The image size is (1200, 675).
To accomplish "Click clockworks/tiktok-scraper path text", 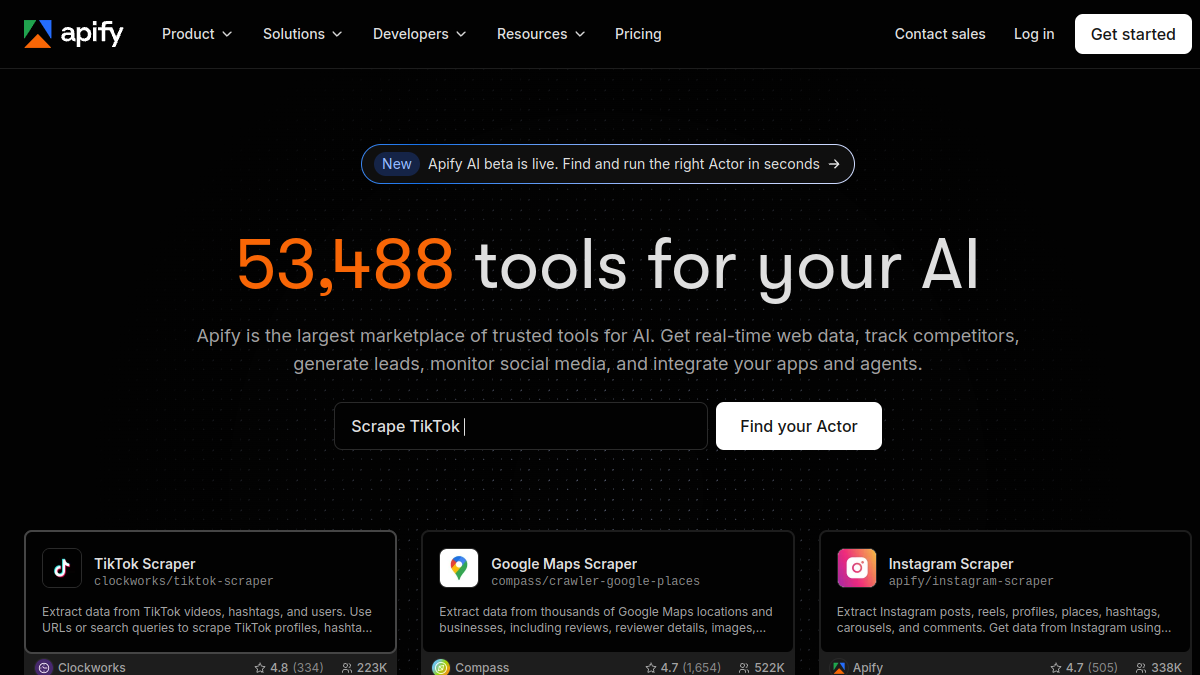I will coord(184,581).
